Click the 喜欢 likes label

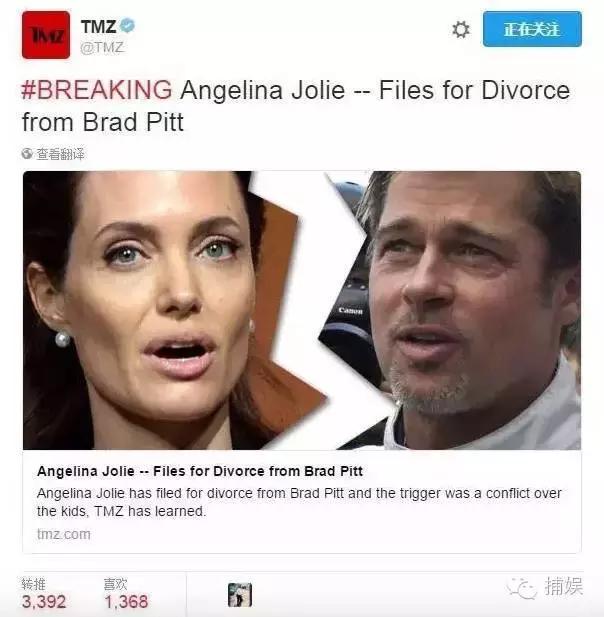[x=115, y=584]
